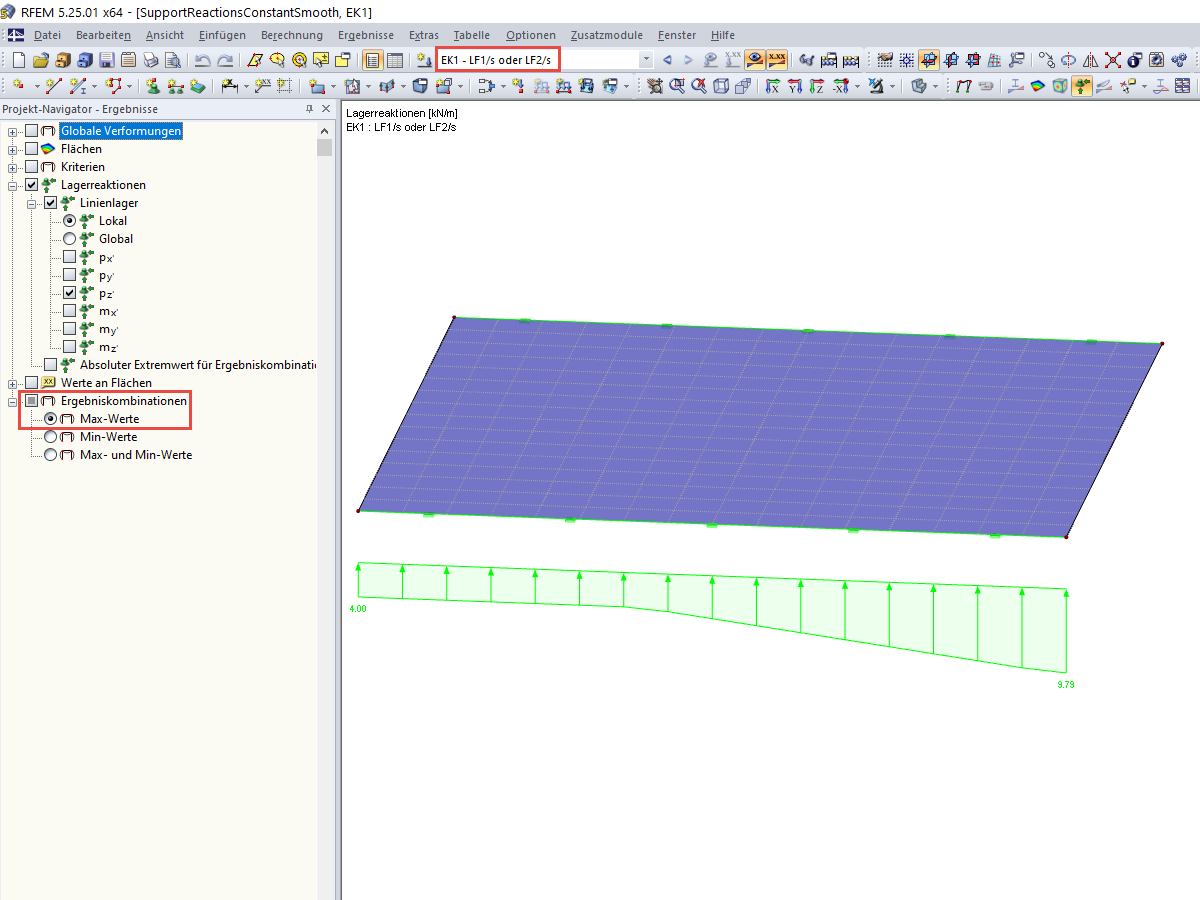Select the Lokal radio option
Screen dimensions: 1200x900
(70, 221)
